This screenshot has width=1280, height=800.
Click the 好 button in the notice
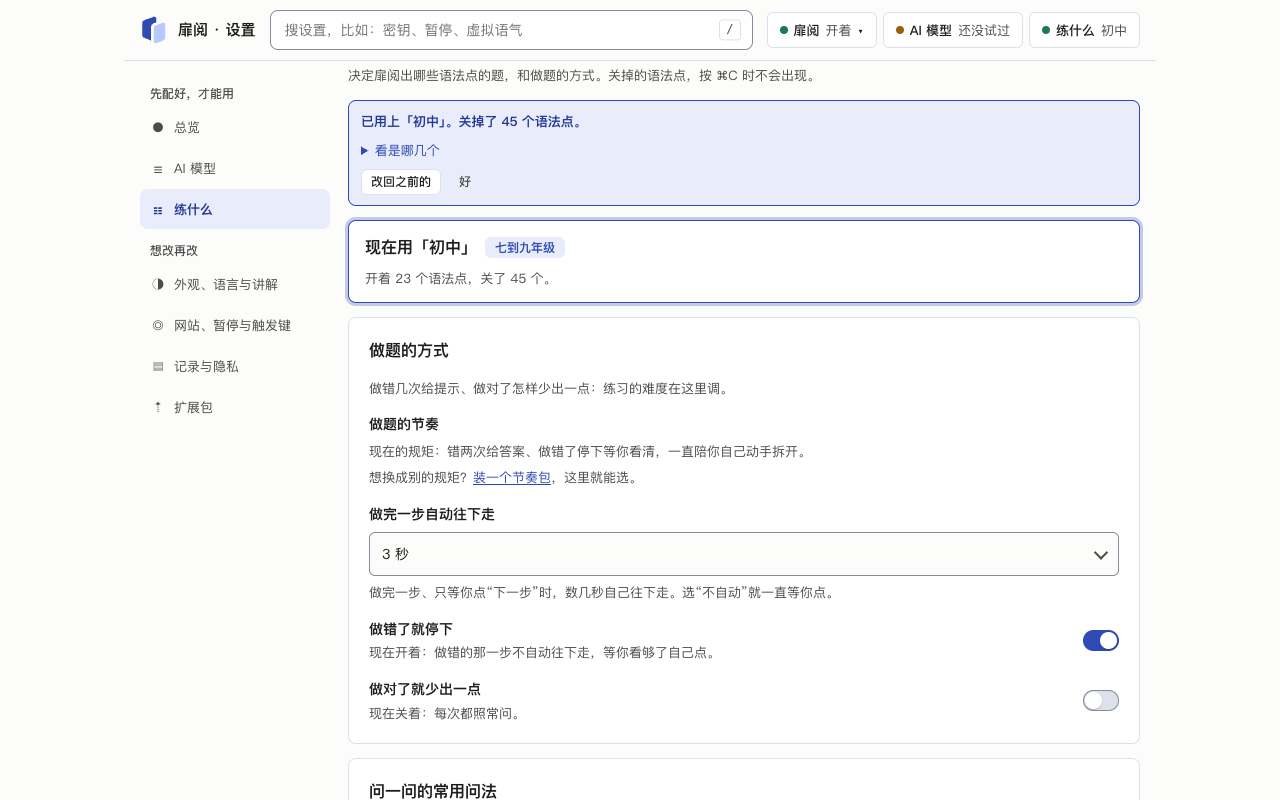[x=465, y=182]
